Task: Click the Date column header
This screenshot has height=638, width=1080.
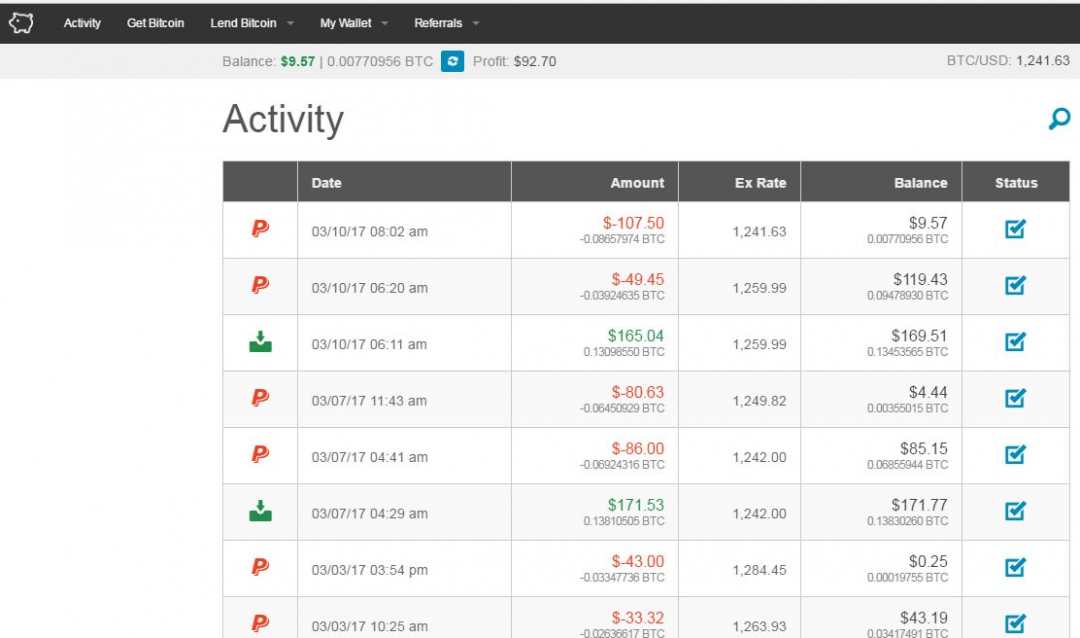Action: (326, 183)
